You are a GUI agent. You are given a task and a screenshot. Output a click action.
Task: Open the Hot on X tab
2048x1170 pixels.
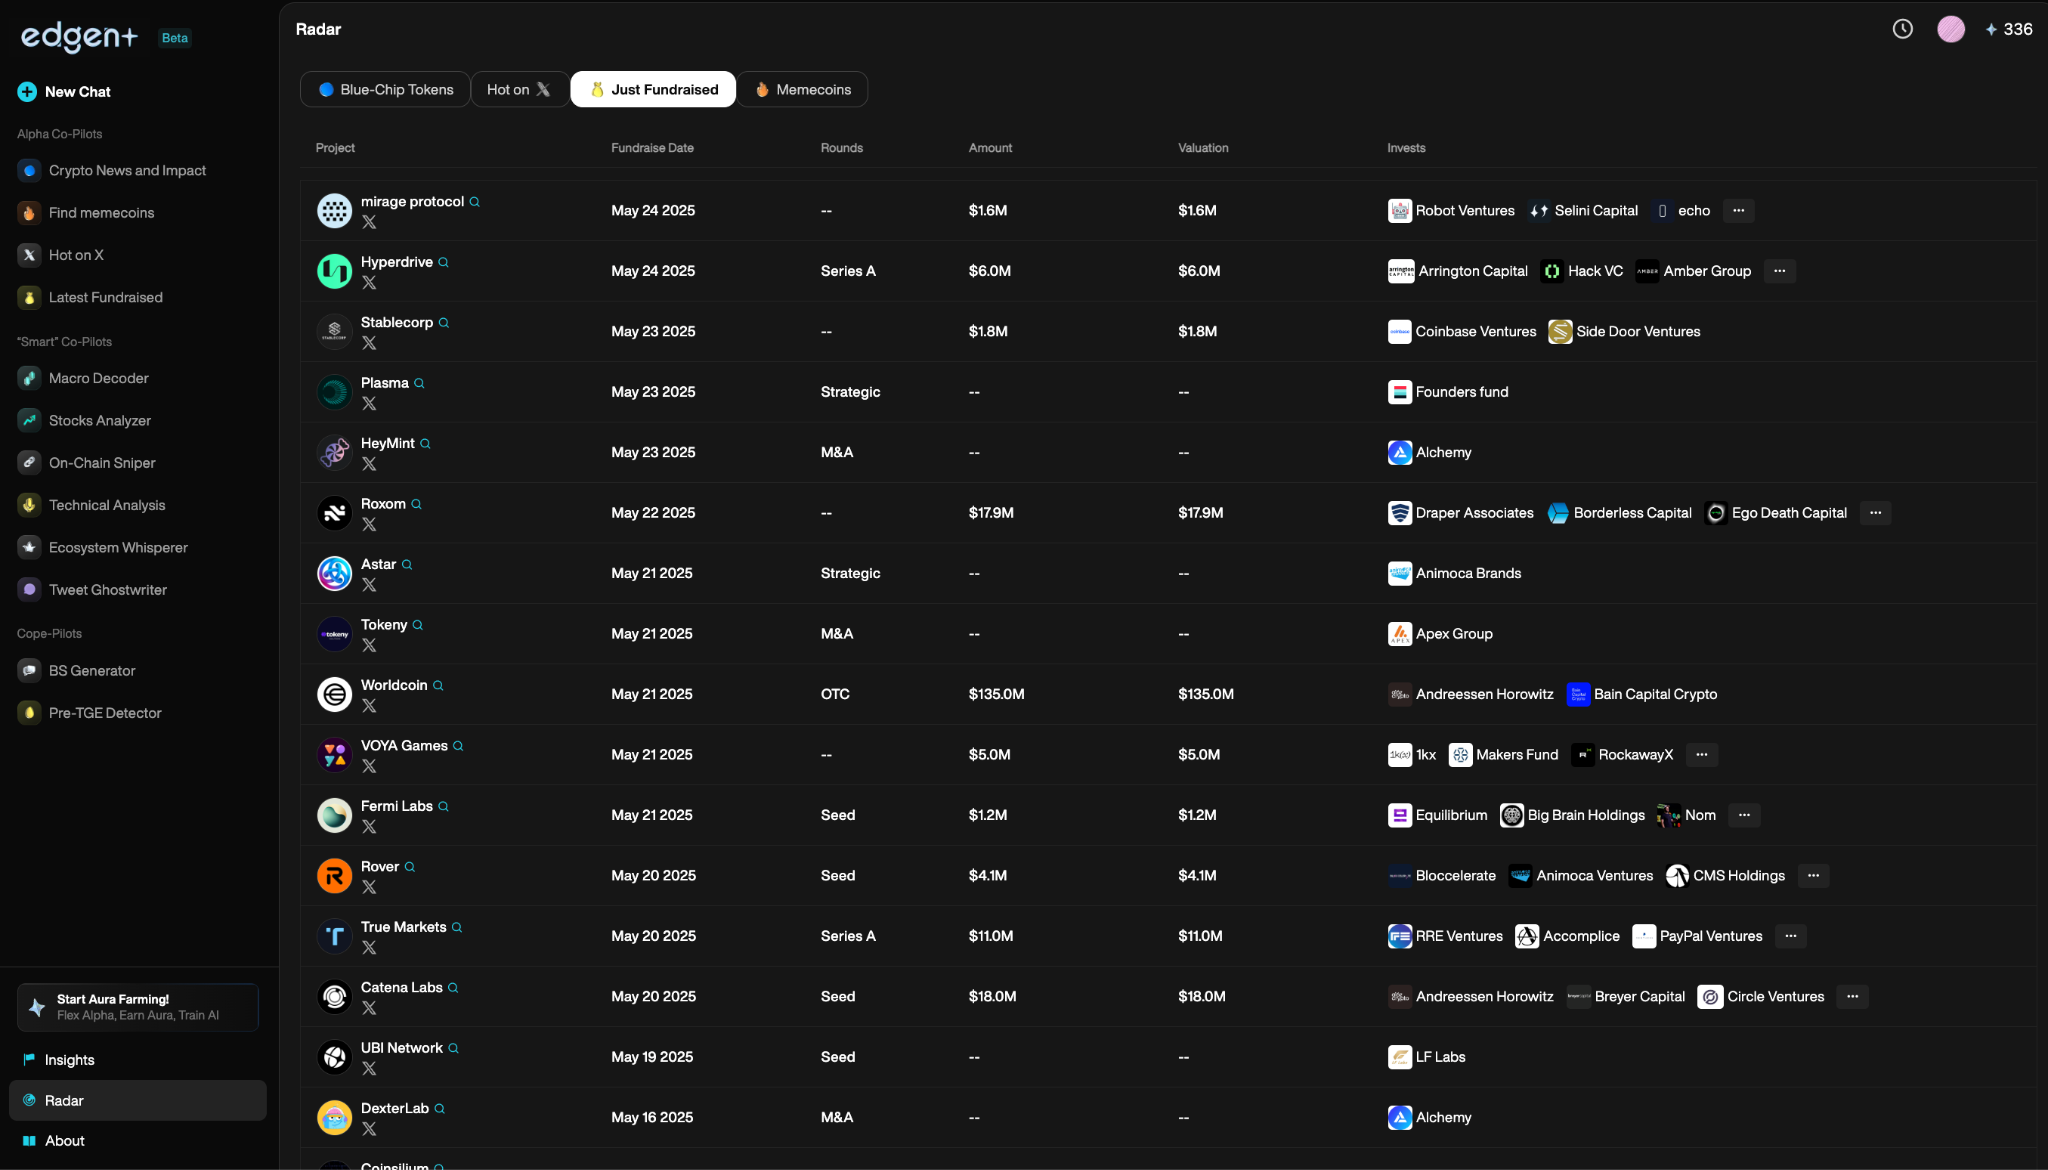coord(518,89)
